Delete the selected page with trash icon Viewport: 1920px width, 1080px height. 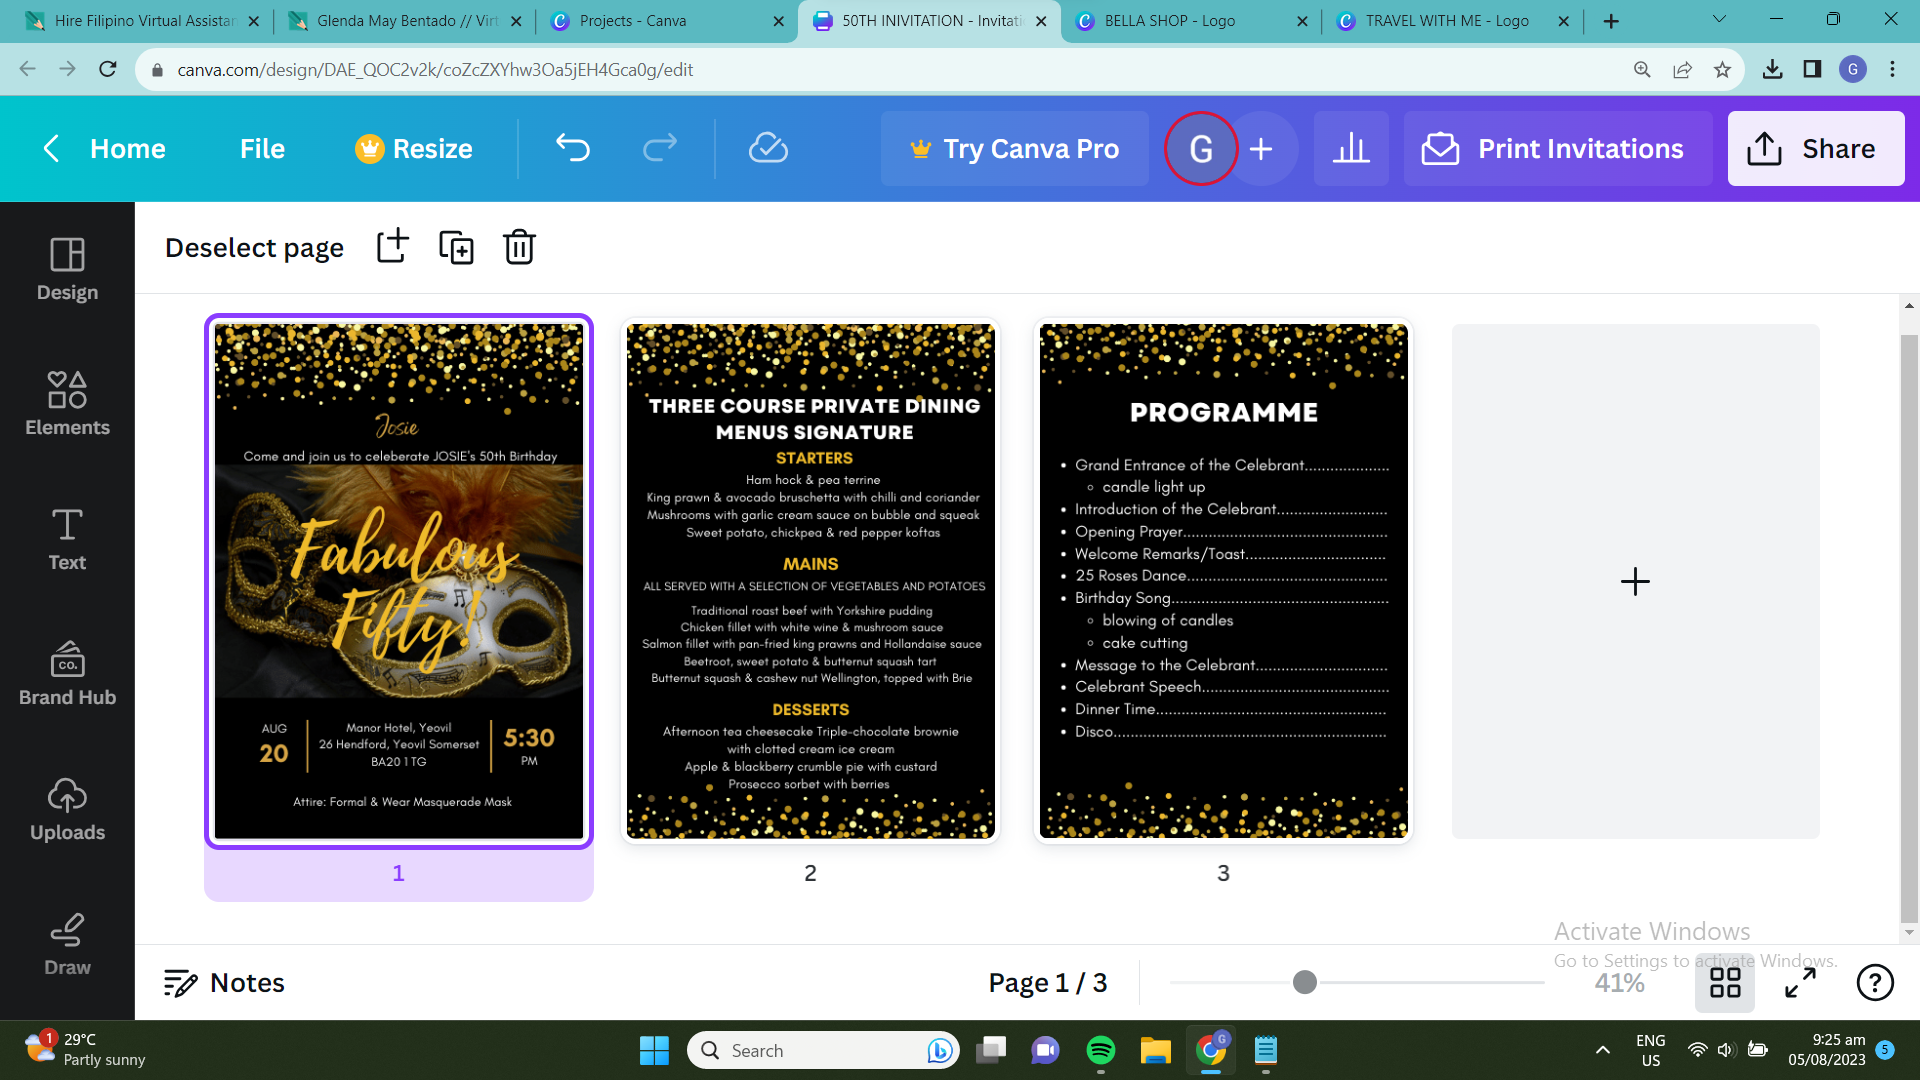519,246
